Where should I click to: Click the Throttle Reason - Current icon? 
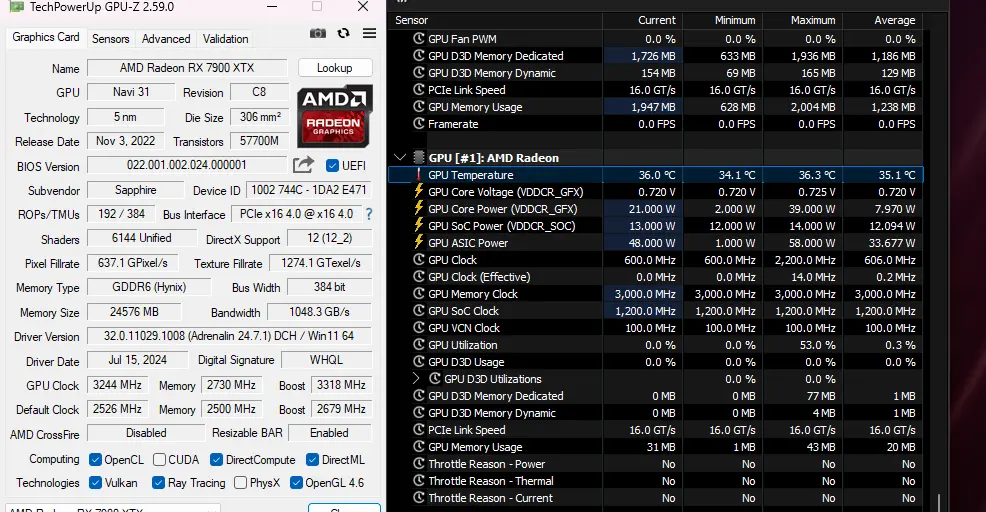click(x=419, y=498)
